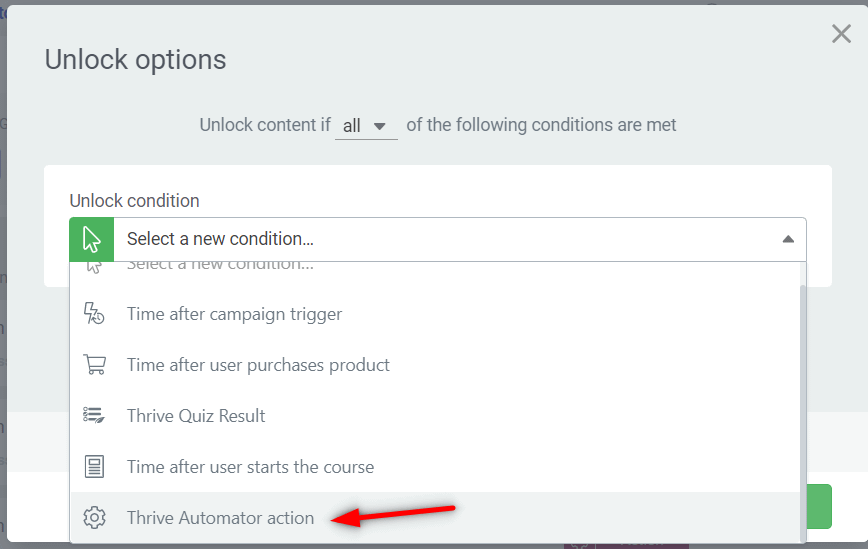This screenshot has width=868, height=549.
Task: Open the all/any conditions dropdown
Action: pyautogui.click(x=365, y=126)
